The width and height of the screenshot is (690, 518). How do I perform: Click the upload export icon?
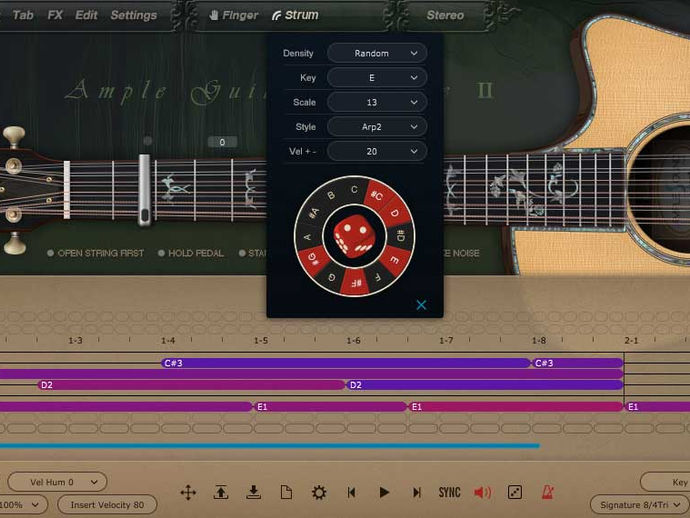click(x=220, y=492)
